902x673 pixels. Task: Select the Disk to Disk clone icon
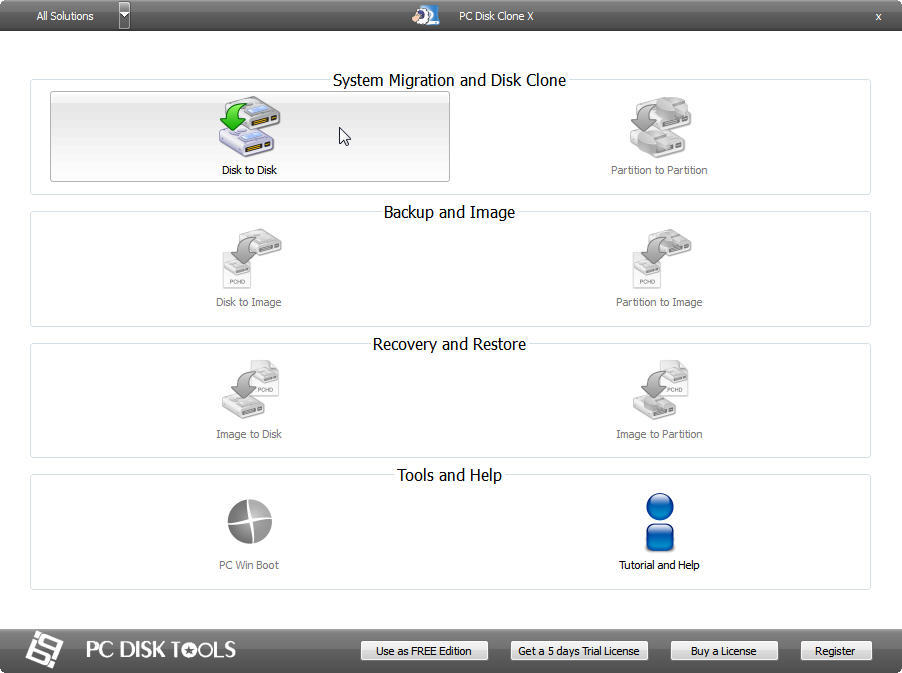249,127
